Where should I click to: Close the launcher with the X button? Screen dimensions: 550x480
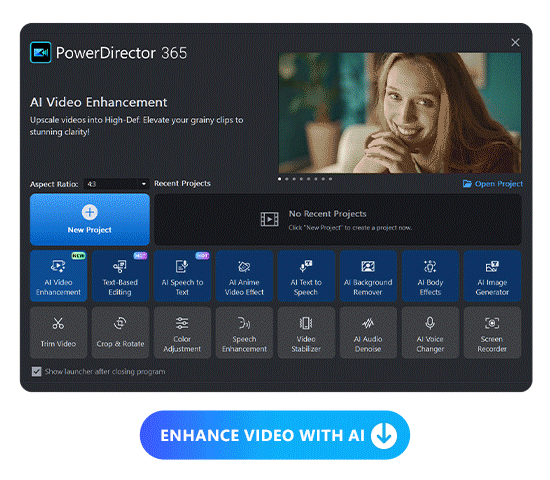(x=515, y=42)
